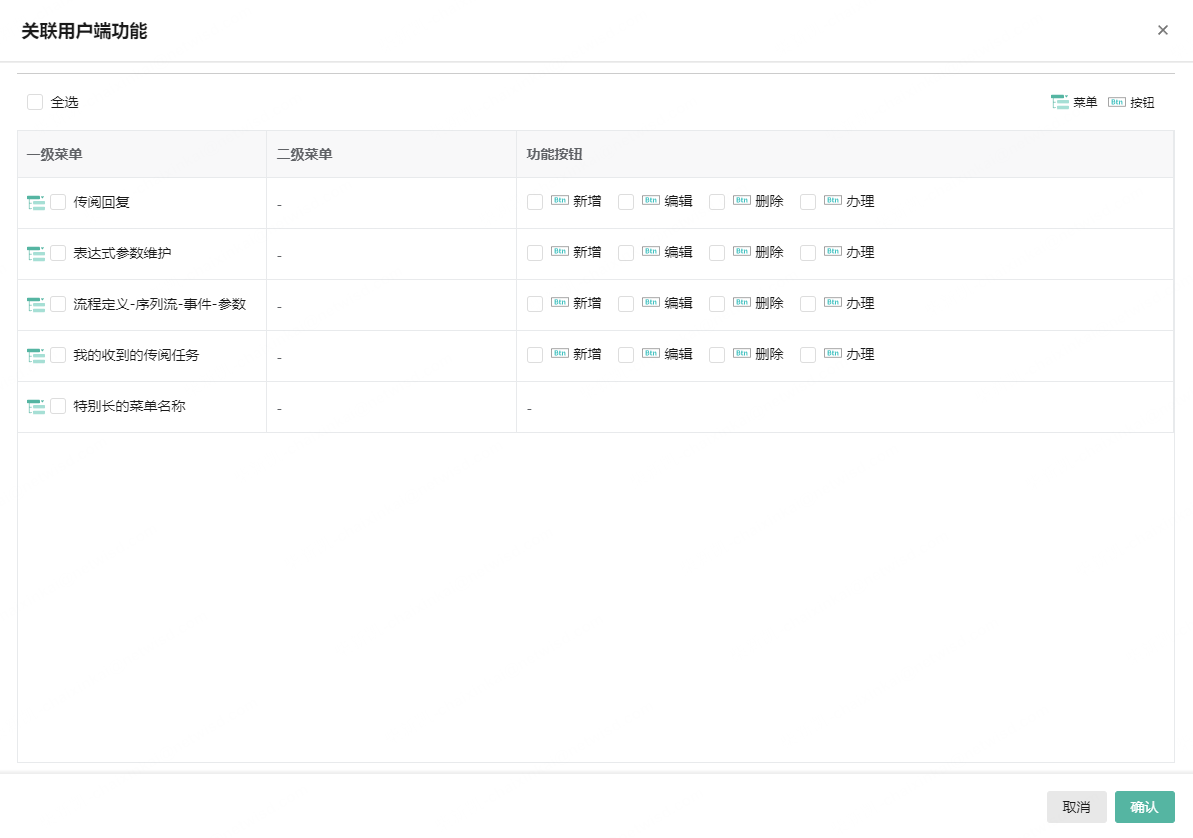Click the 功能按钮 column header
Viewport: 1193px width, 838px height.
[555, 154]
